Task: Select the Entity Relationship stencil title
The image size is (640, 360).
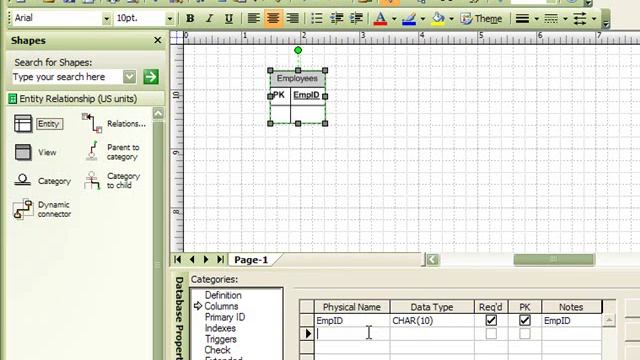Action: [78, 99]
